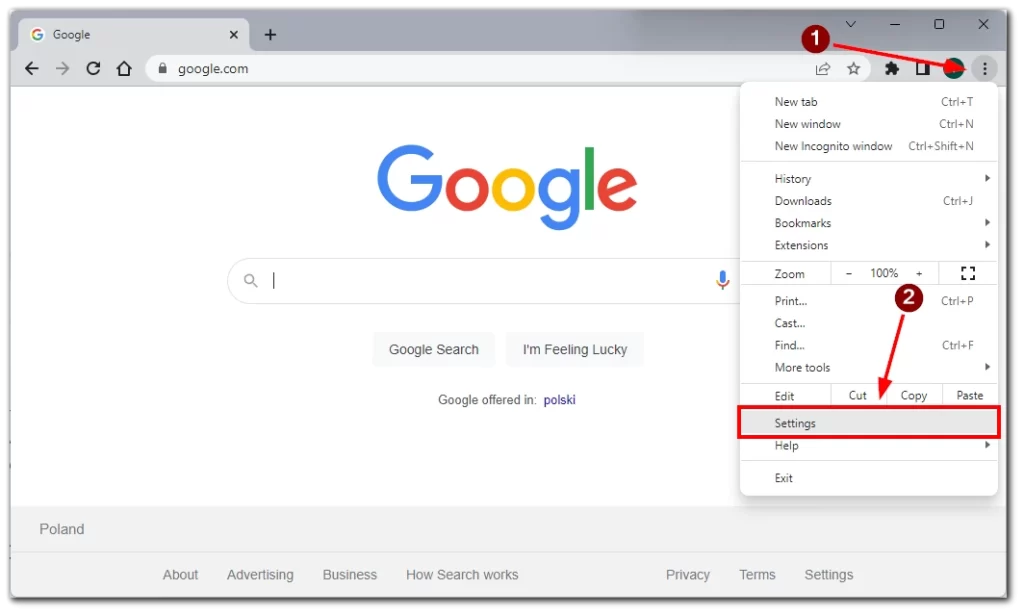Click Cut in the Edit row
The height and width of the screenshot is (615, 1024).
(x=858, y=396)
